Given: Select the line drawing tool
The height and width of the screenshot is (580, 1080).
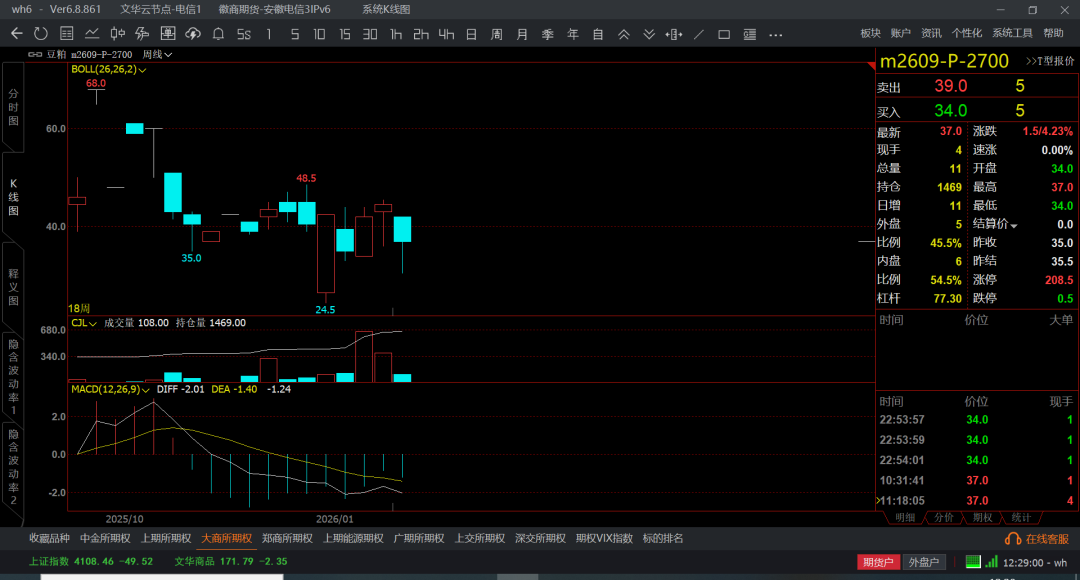Looking at the screenshot, I should pyautogui.click(x=698, y=34).
